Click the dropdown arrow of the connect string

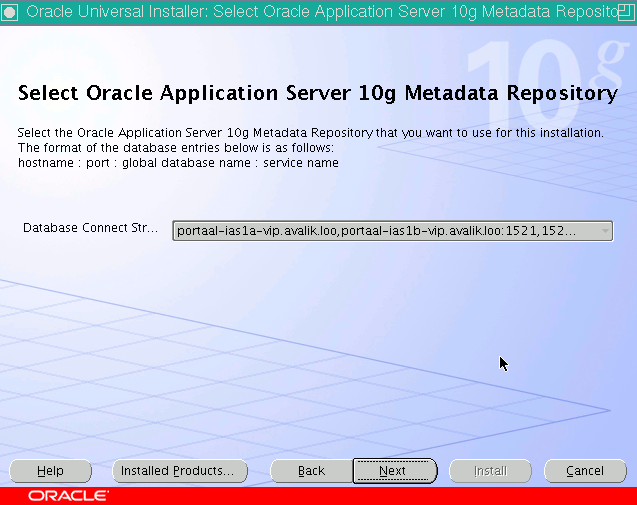click(605, 231)
